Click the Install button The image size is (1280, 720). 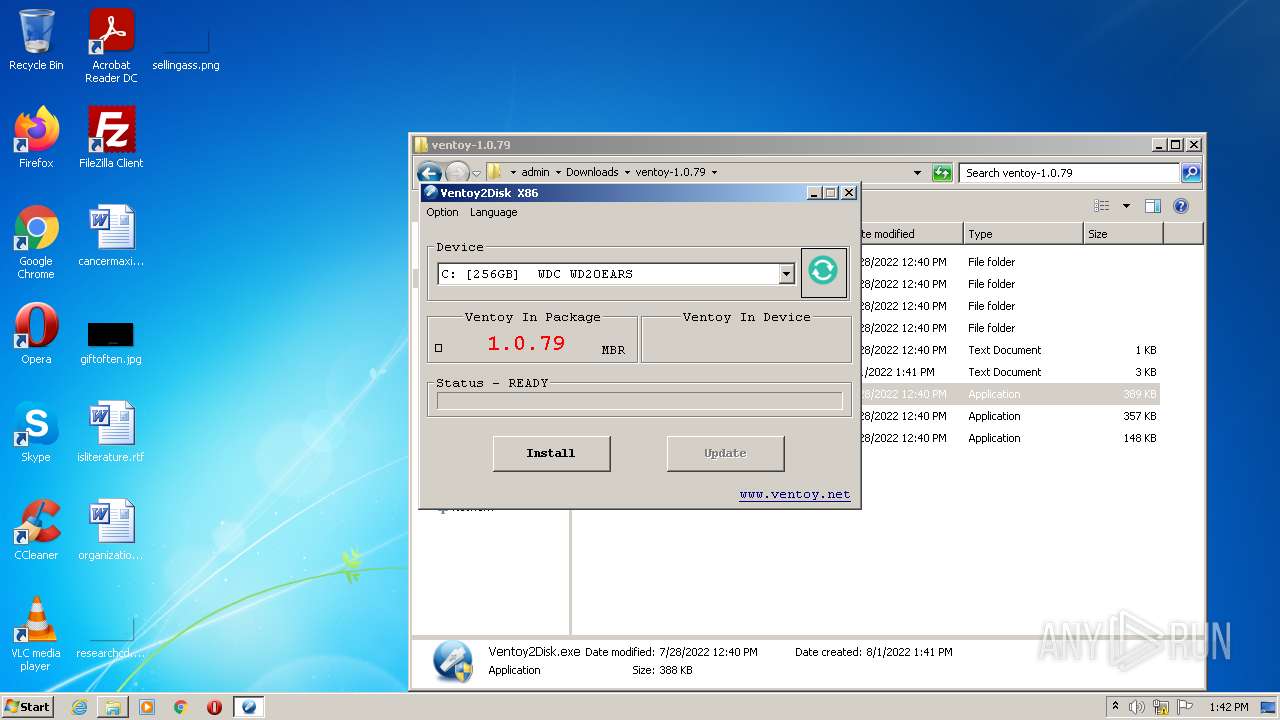click(x=551, y=453)
